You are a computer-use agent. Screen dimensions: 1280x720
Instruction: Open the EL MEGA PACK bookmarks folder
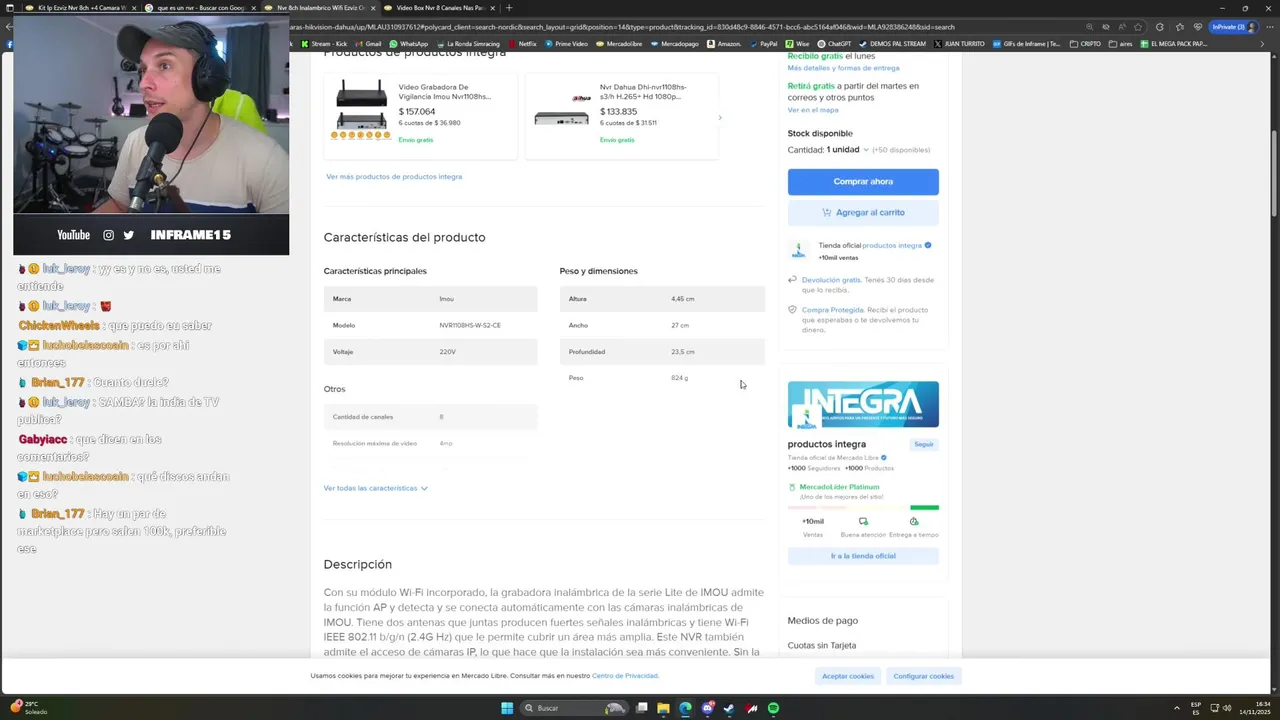pos(1175,44)
